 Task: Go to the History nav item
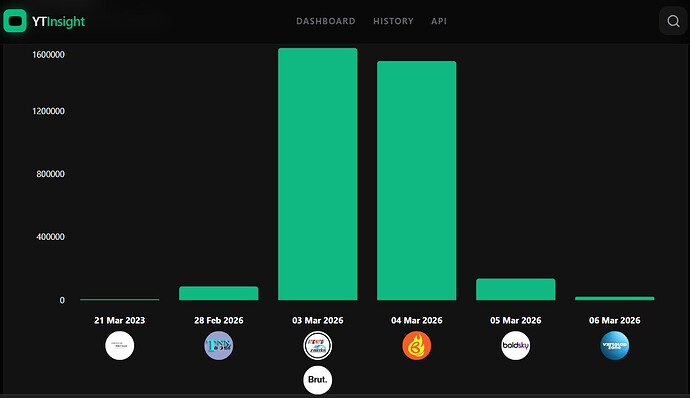point(393,21)
